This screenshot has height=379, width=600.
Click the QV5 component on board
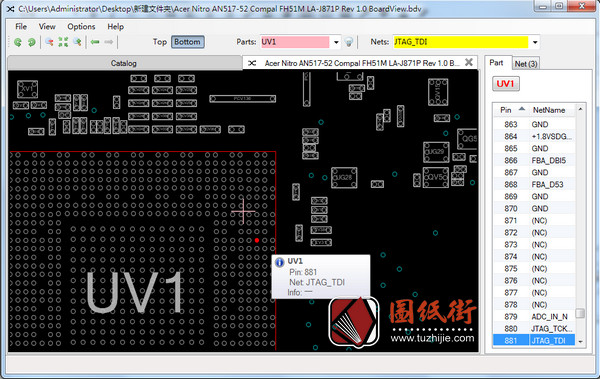coord(435,177)
